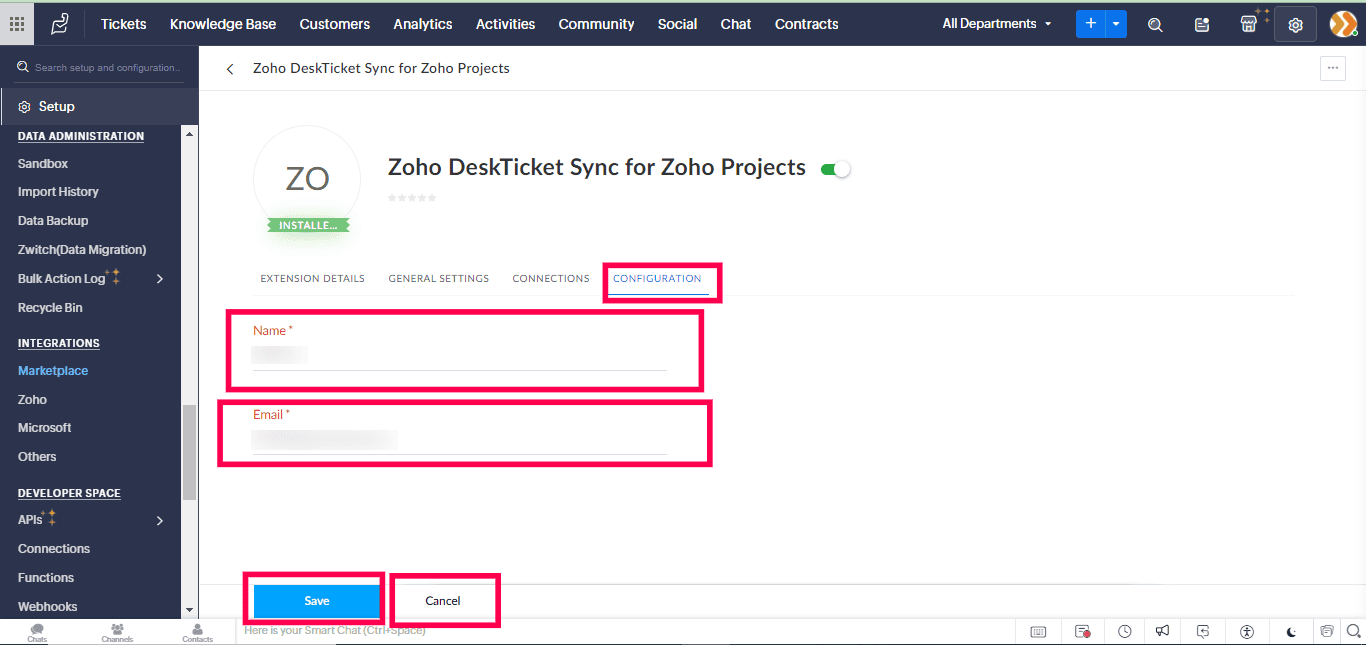The image size is (1366, 645).
Task: Open Recycle Bin in sidebar
Action: point(50,308)
